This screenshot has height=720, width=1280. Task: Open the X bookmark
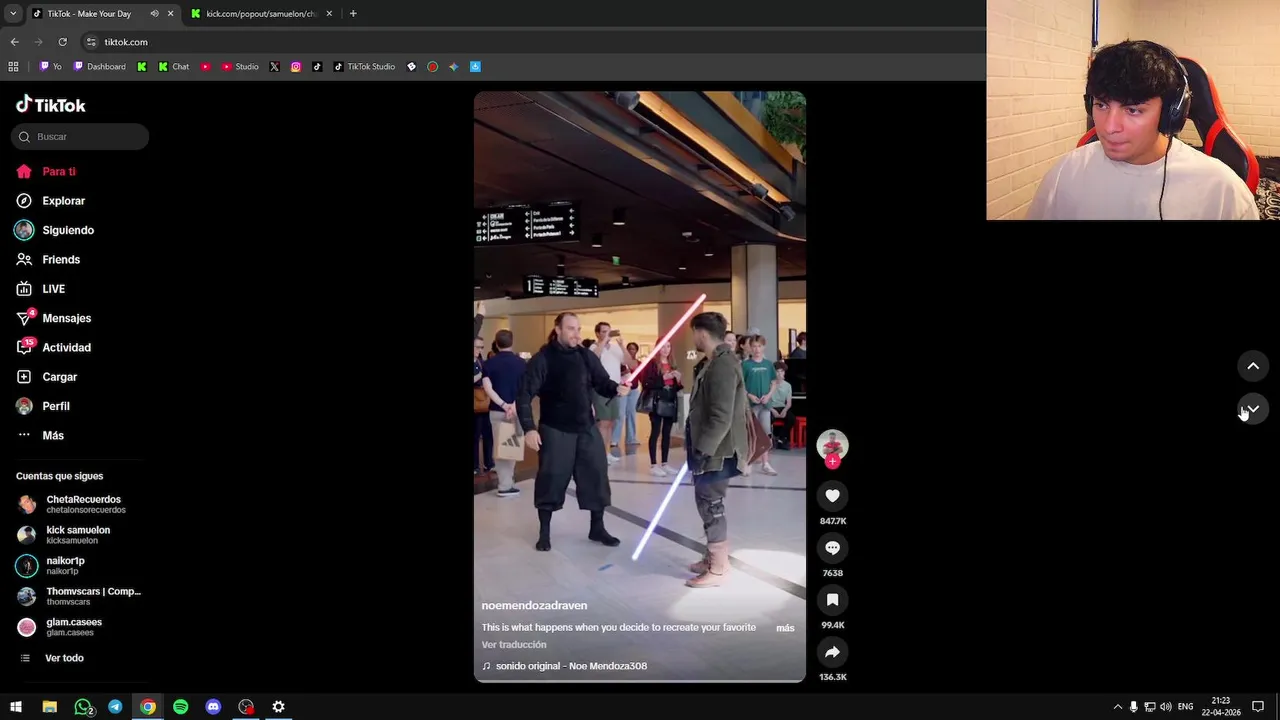coord(274,67)
